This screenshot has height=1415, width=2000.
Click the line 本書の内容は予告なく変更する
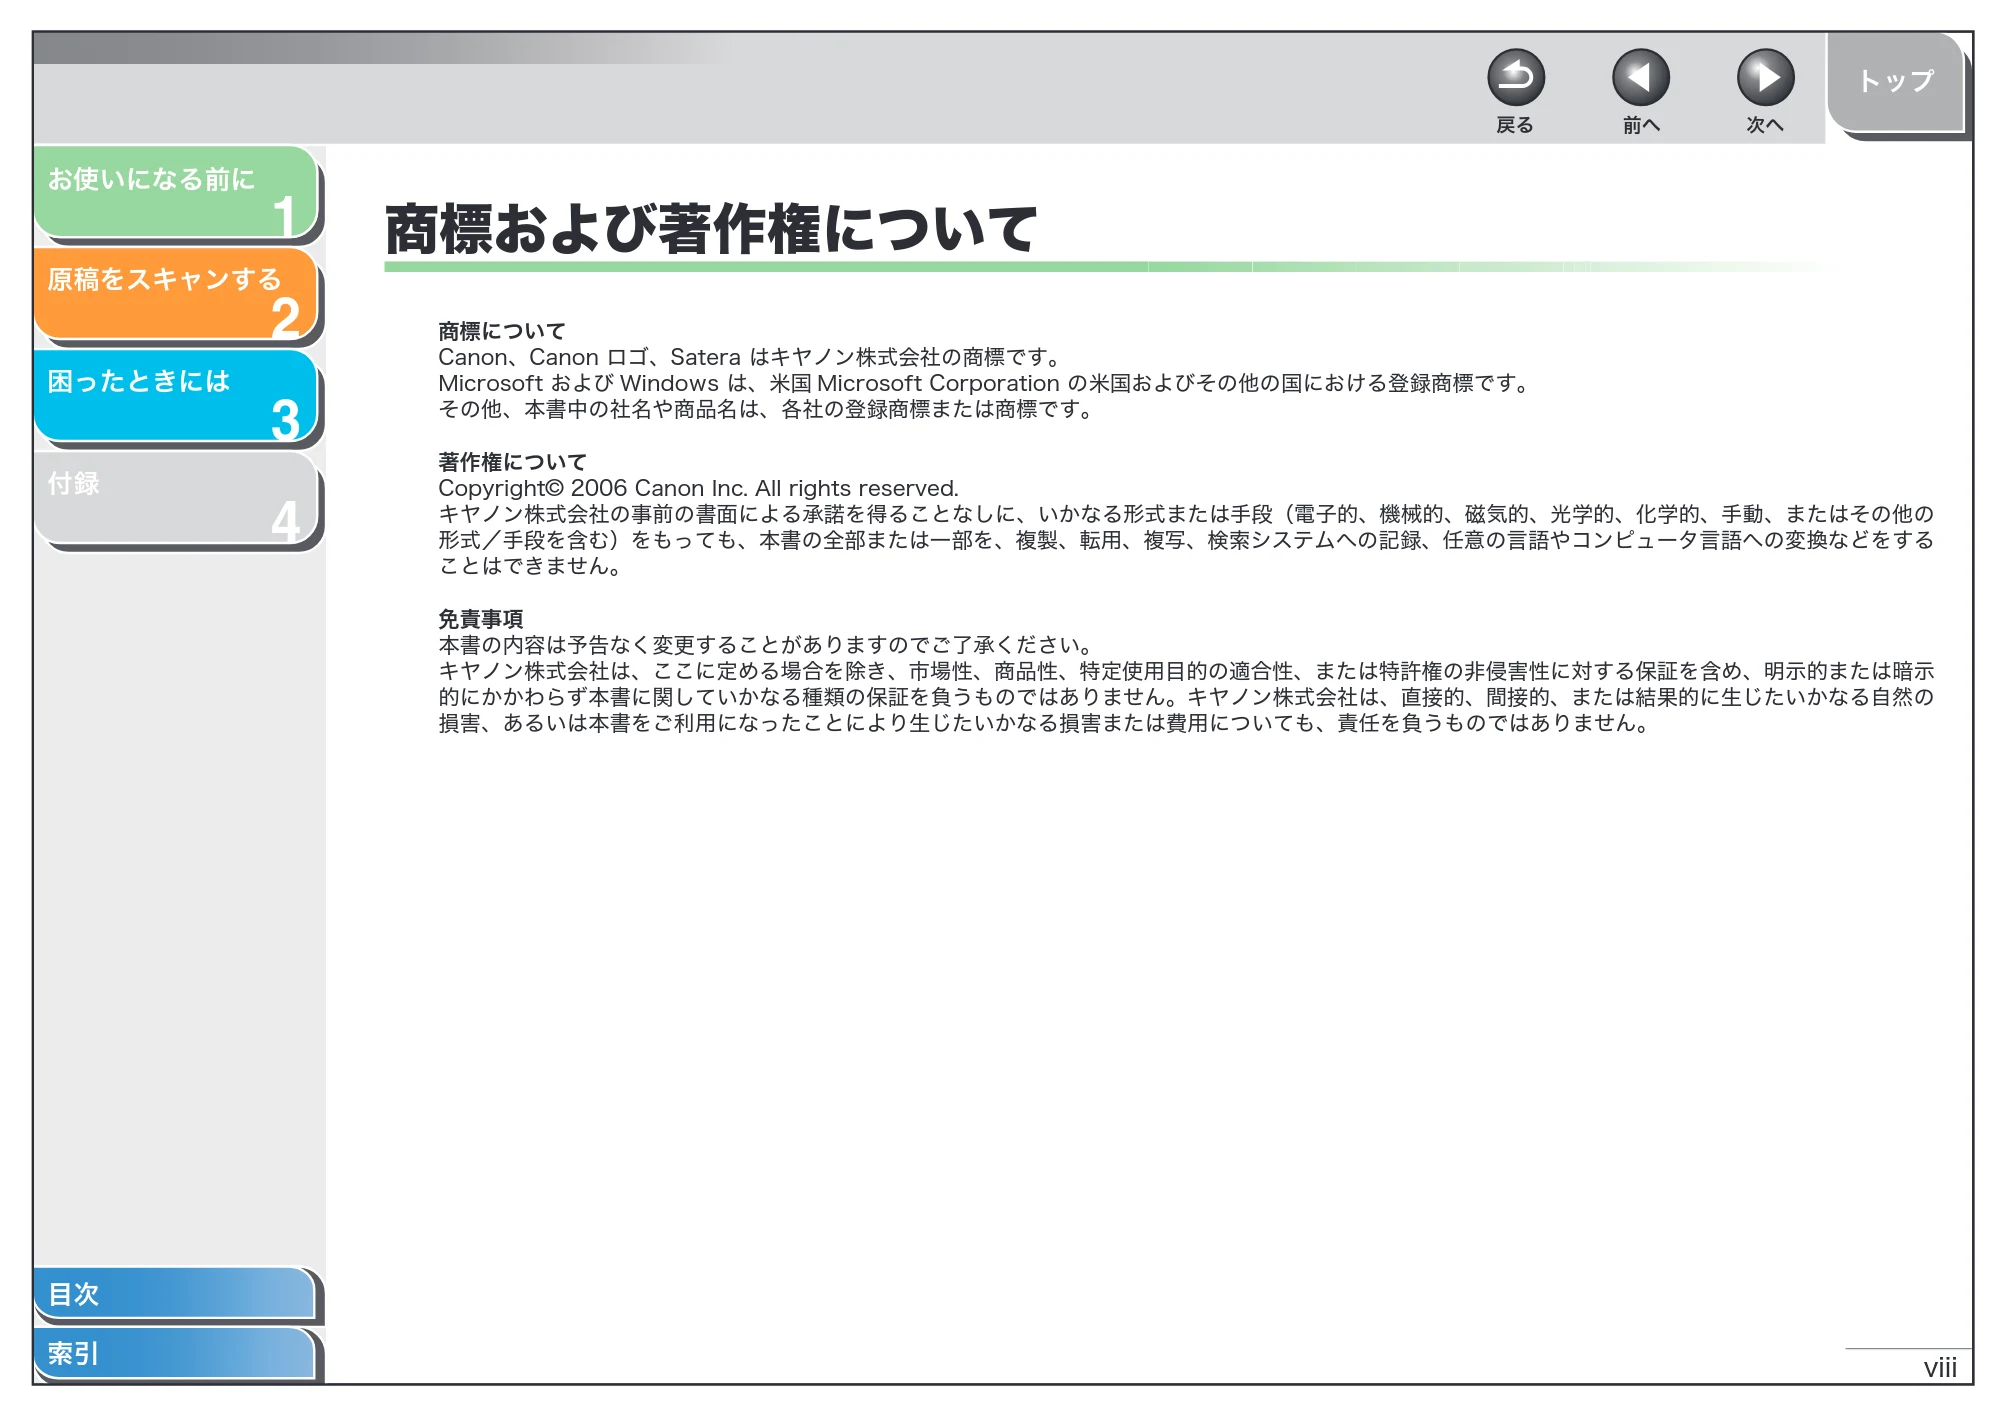[768, 645]
